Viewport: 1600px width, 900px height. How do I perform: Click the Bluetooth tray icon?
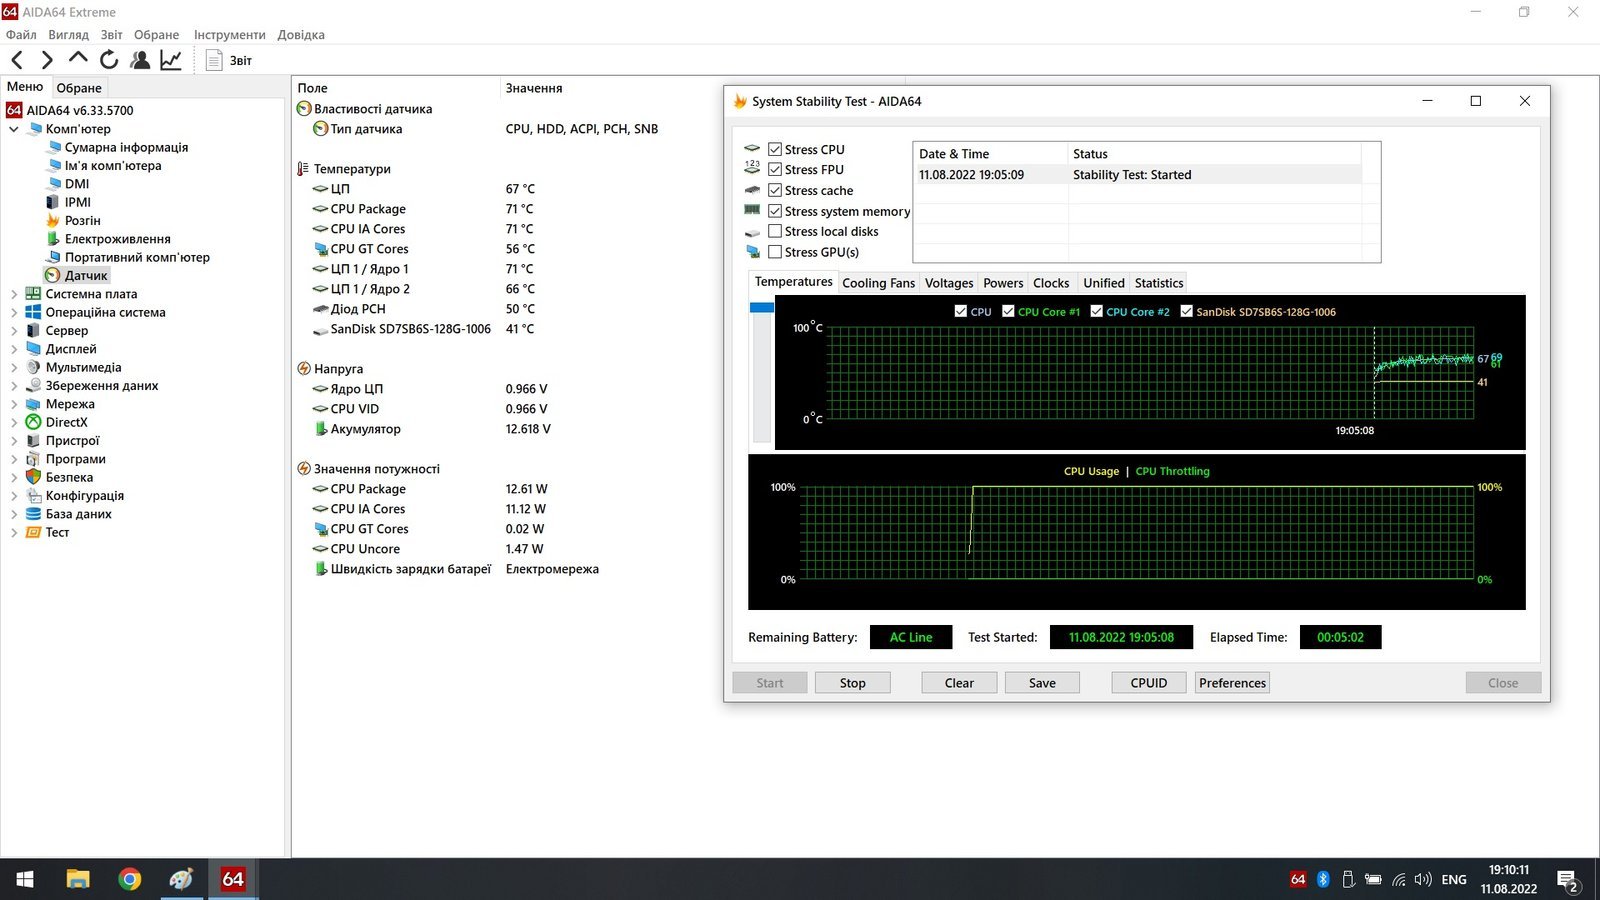click(x=1323, y=879)
